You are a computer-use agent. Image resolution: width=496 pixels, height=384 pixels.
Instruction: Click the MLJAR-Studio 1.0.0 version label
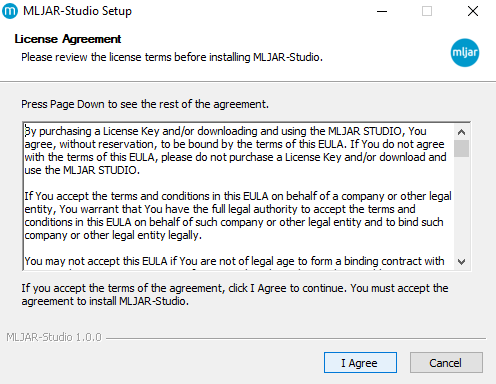(54, 337)
